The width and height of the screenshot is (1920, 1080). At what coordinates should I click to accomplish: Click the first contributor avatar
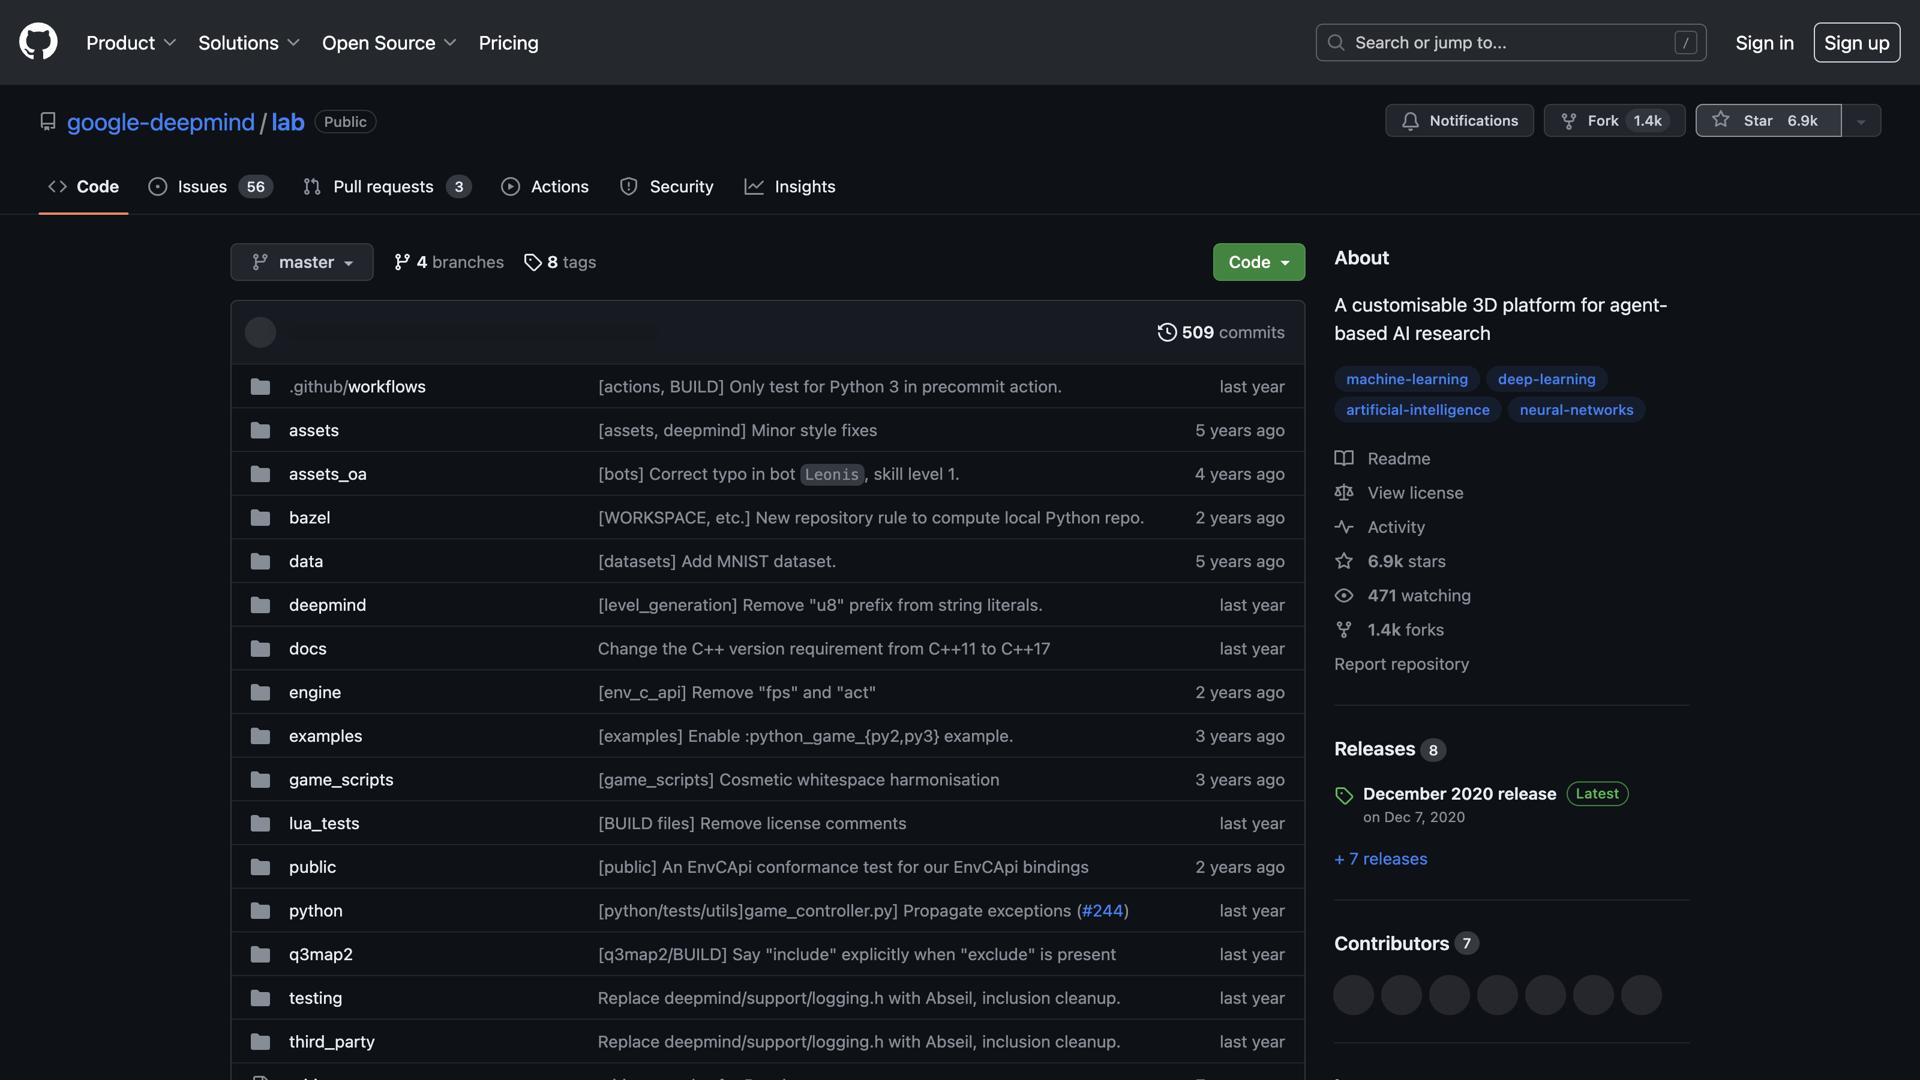click(1352, 994)
